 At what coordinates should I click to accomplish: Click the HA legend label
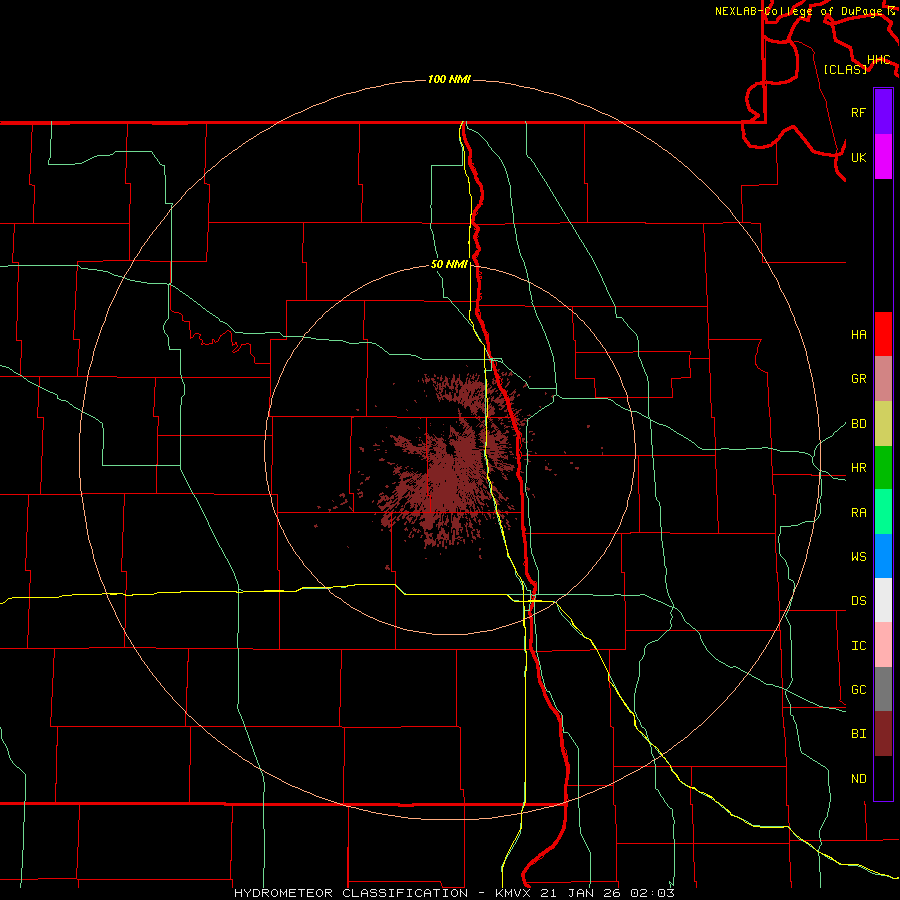[859, 335]
